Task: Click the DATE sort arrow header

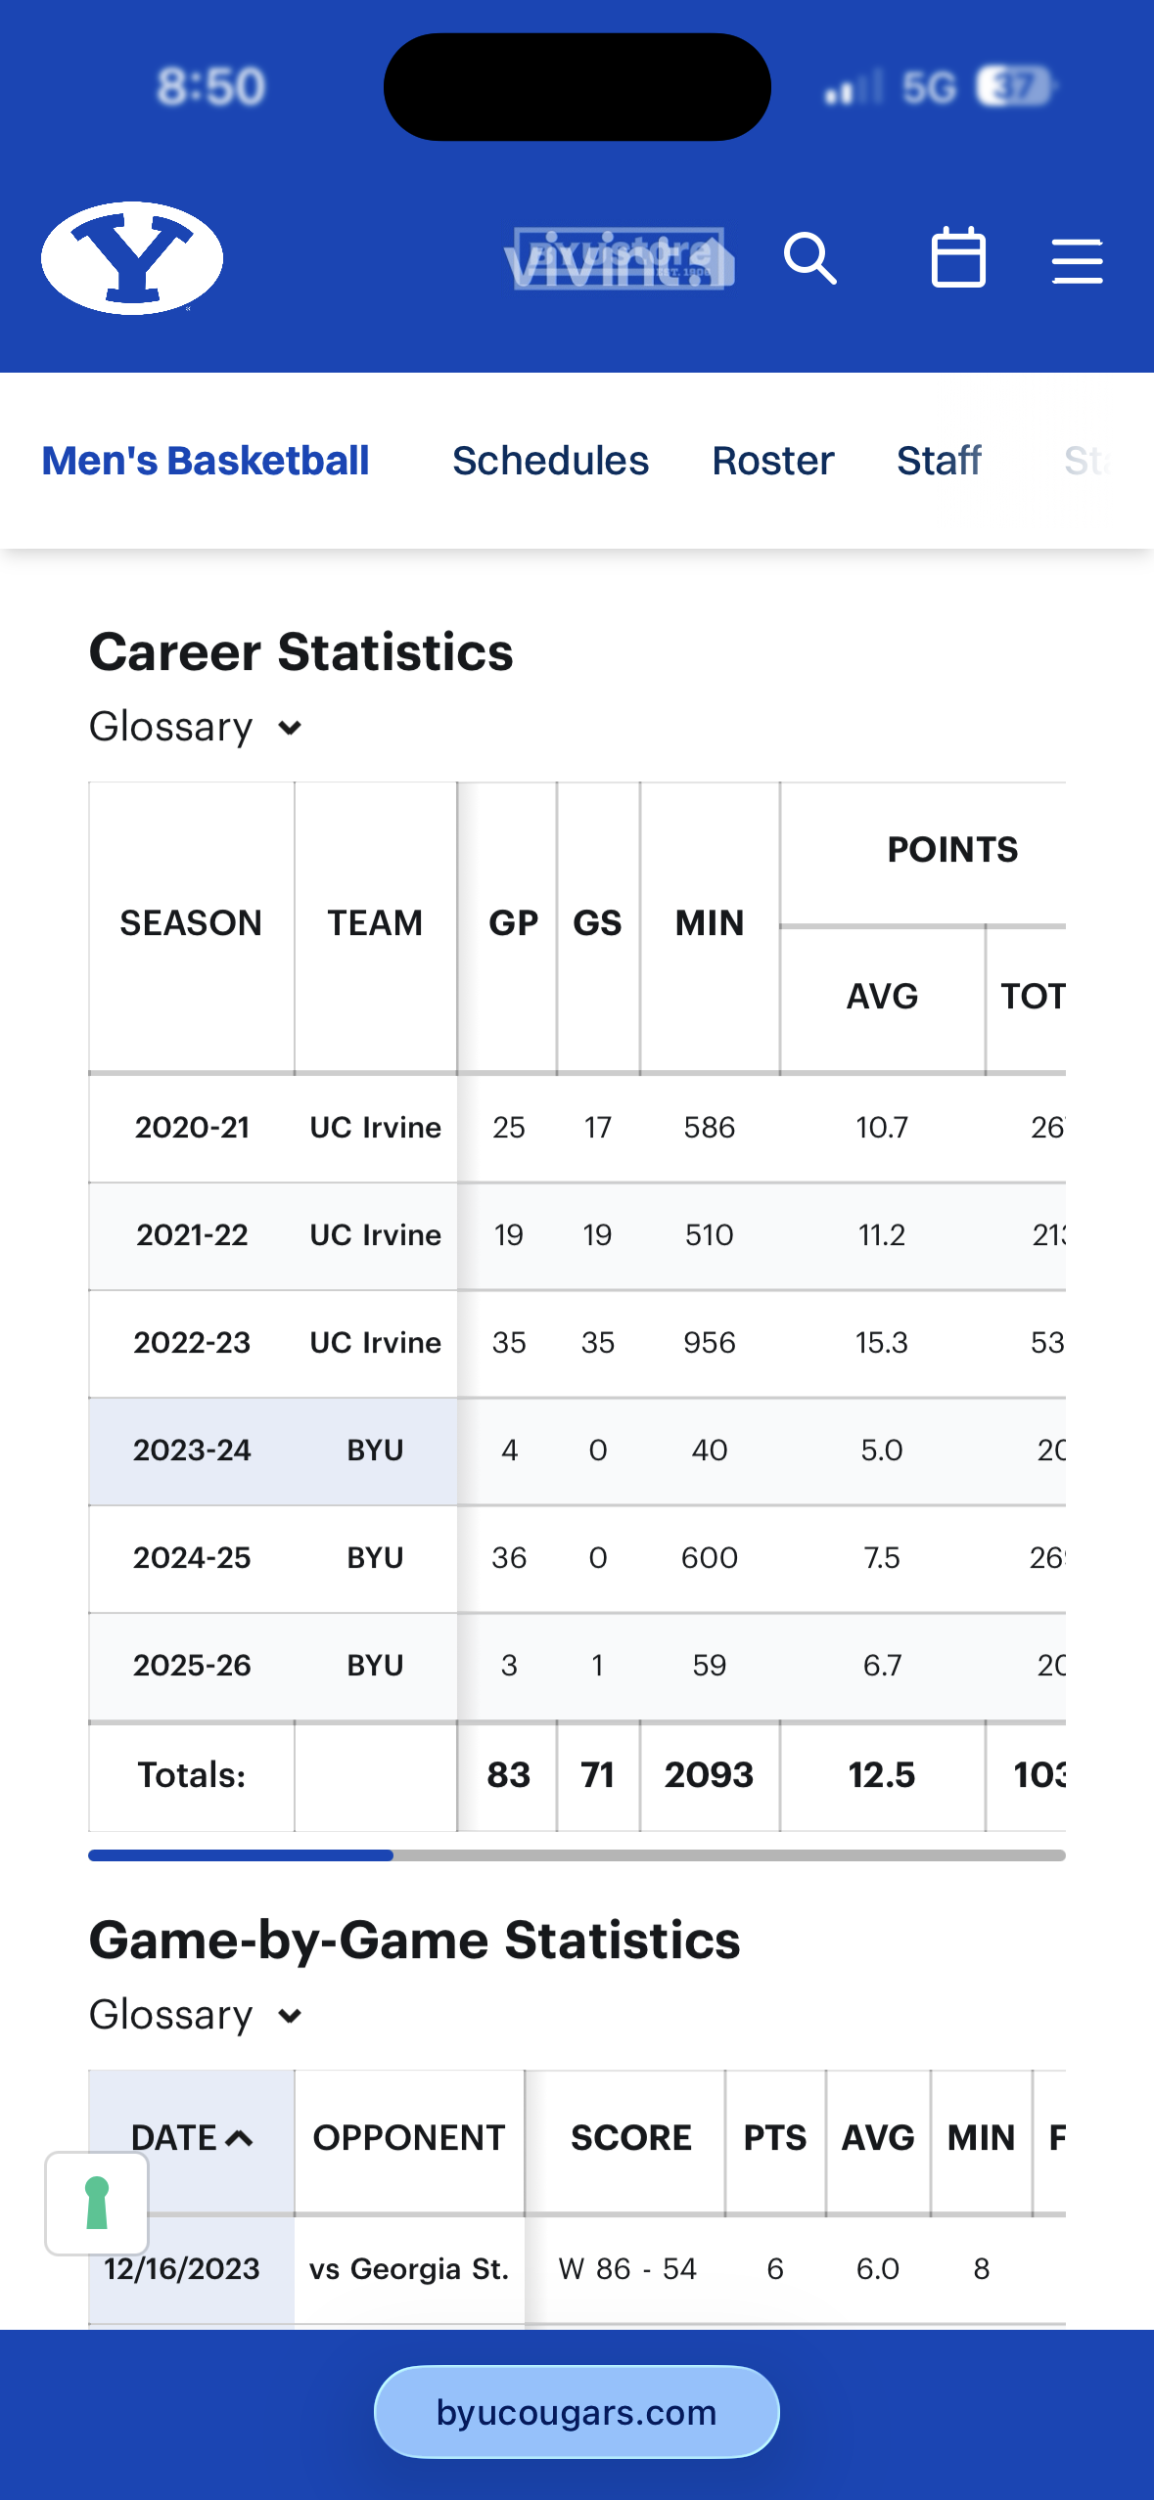Action: [x=191, y=2138]
